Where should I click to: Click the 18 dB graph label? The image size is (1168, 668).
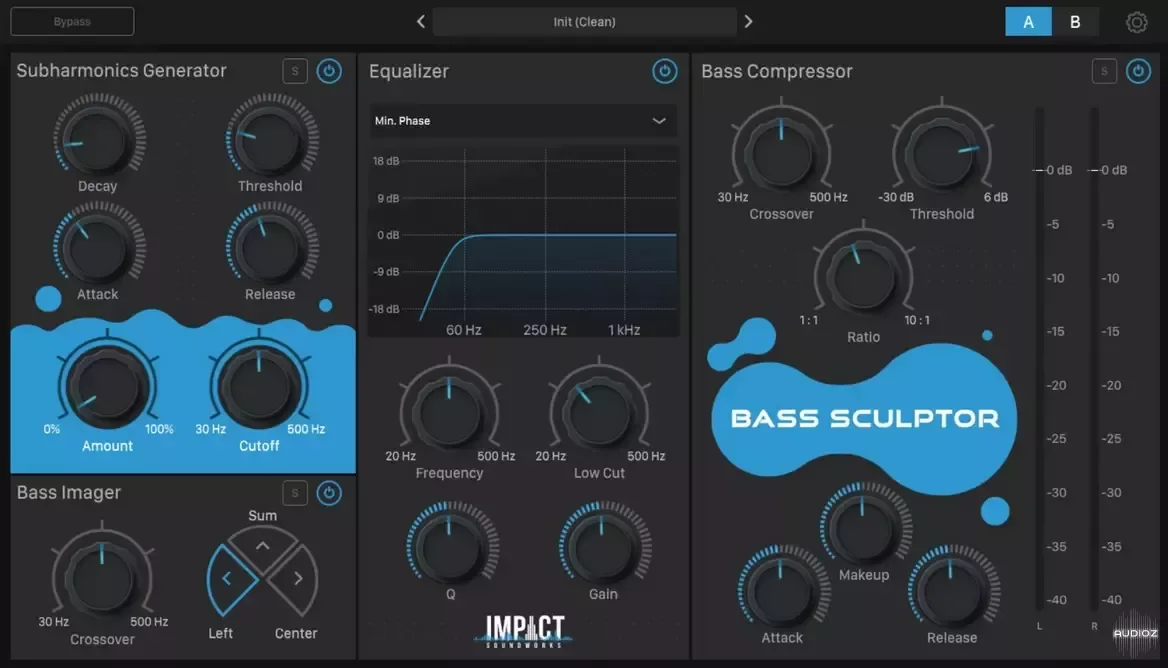tap(386, 161)
